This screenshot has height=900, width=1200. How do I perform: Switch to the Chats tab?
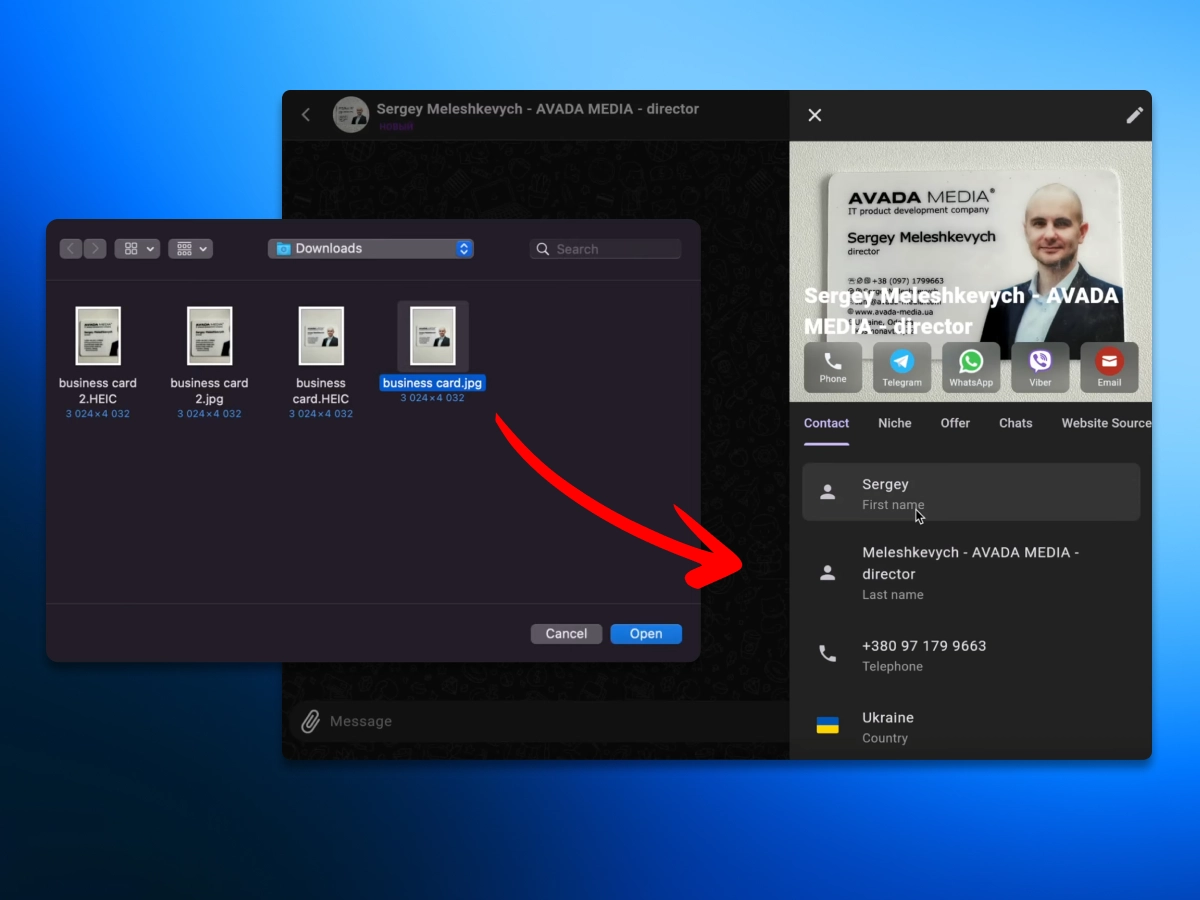click(1016, 424)
